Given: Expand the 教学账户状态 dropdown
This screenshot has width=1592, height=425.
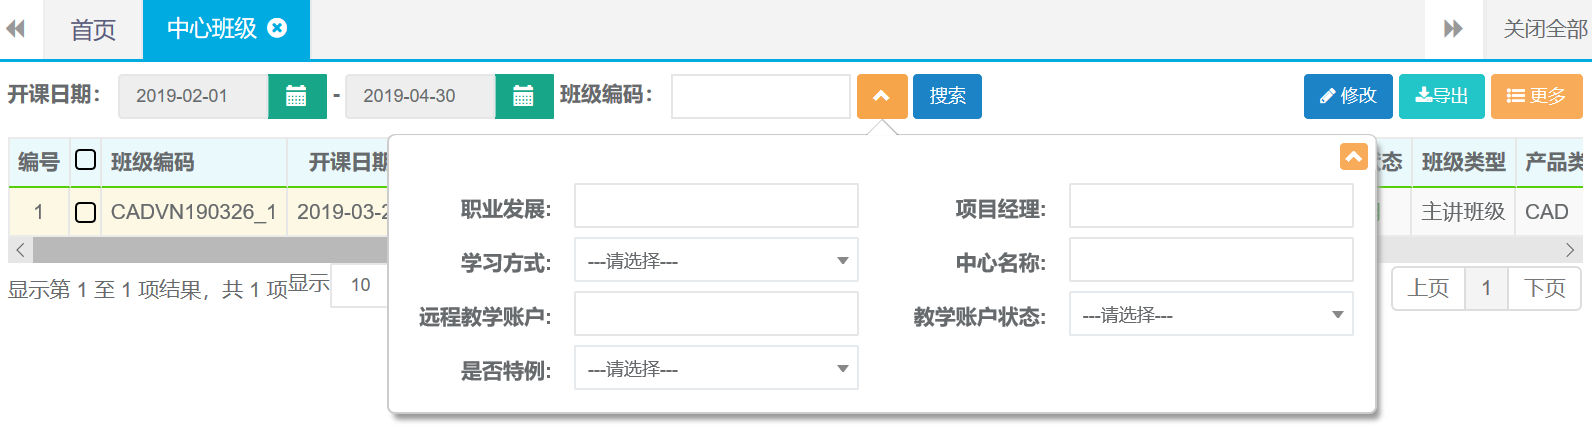Looking at the screenshot, I should tap(1210, 315).
